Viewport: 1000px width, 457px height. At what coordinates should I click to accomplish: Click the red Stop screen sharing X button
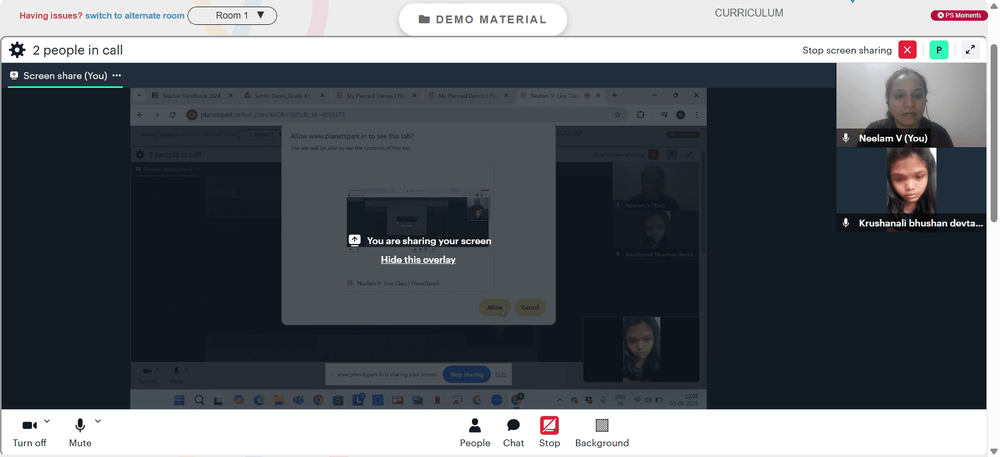907,50
